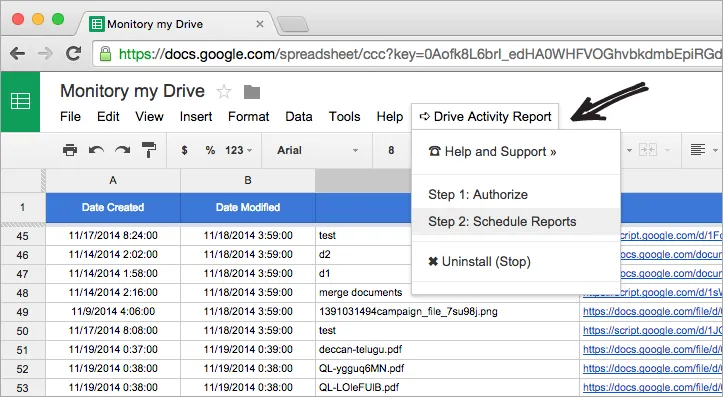Click the redo arrow icon
The height and width of the screenshot is (397, 723).
123,150
